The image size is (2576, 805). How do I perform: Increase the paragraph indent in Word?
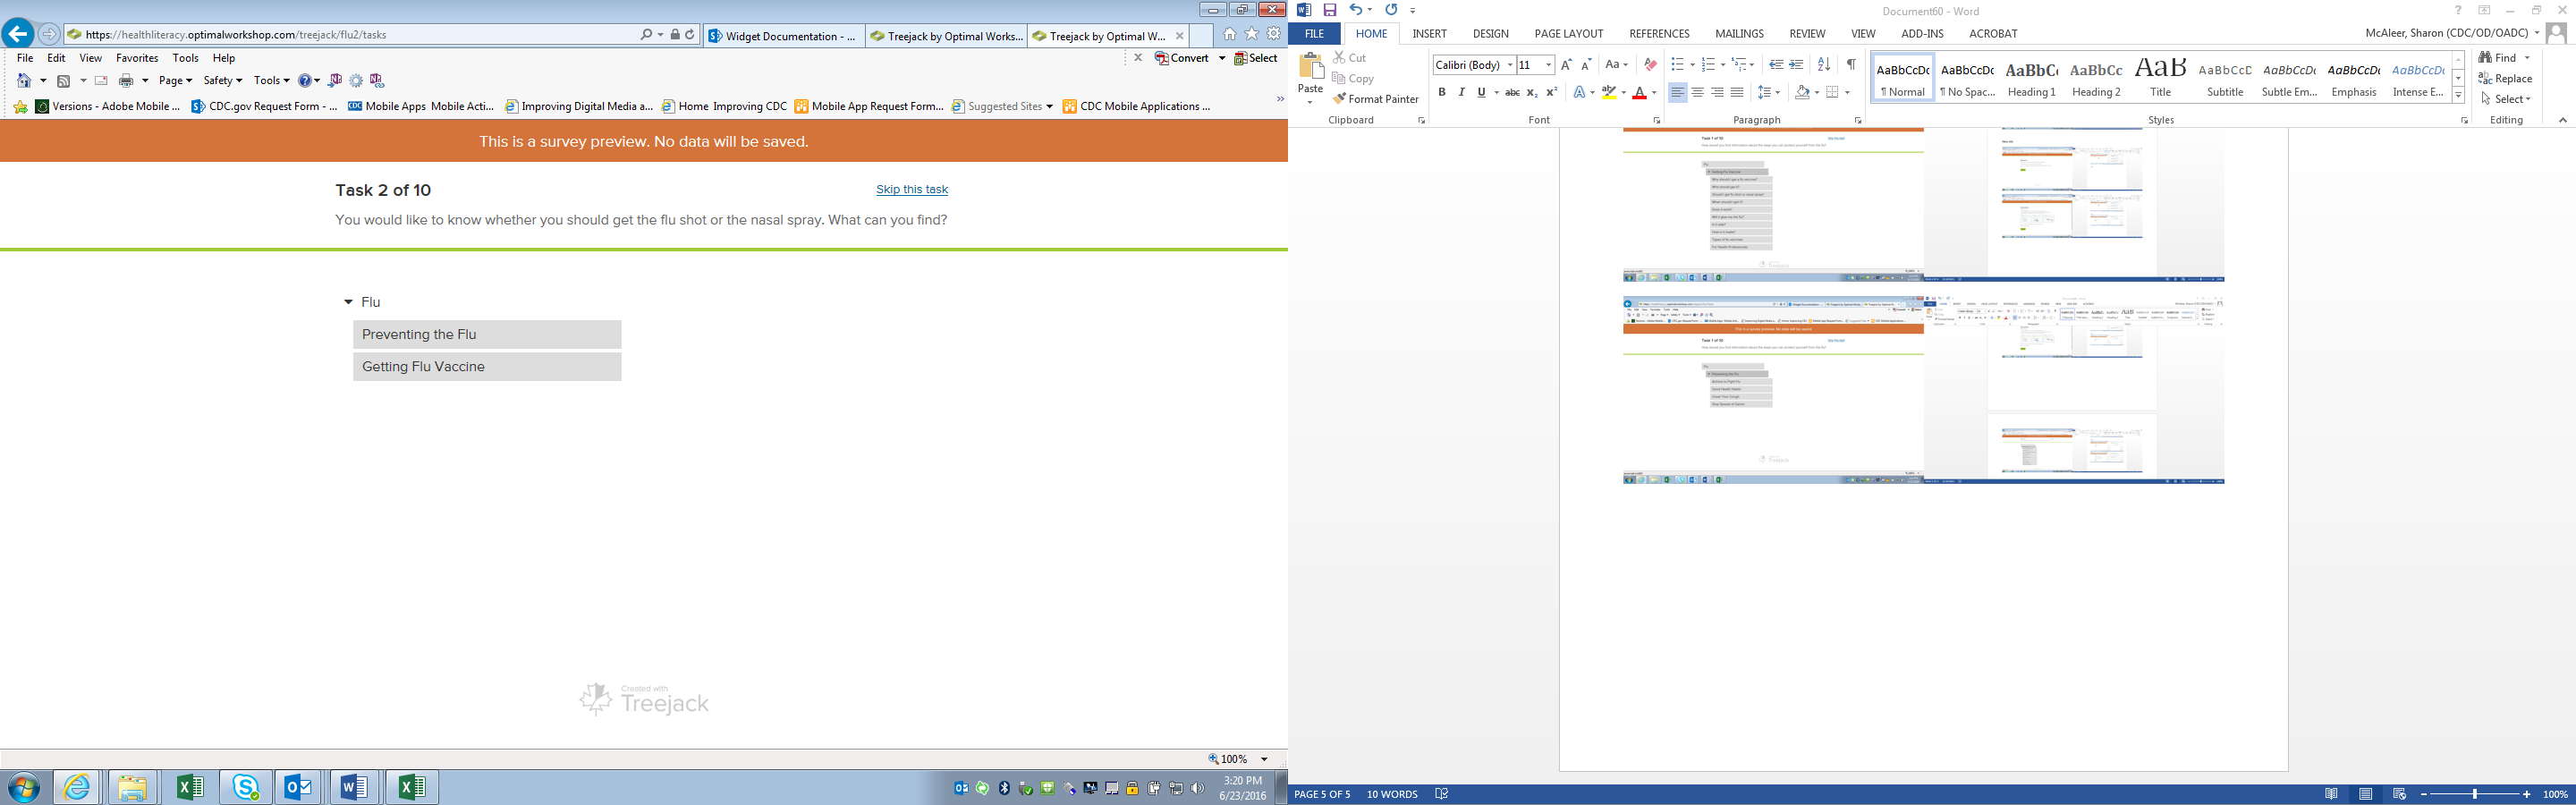click(1797, 65)
